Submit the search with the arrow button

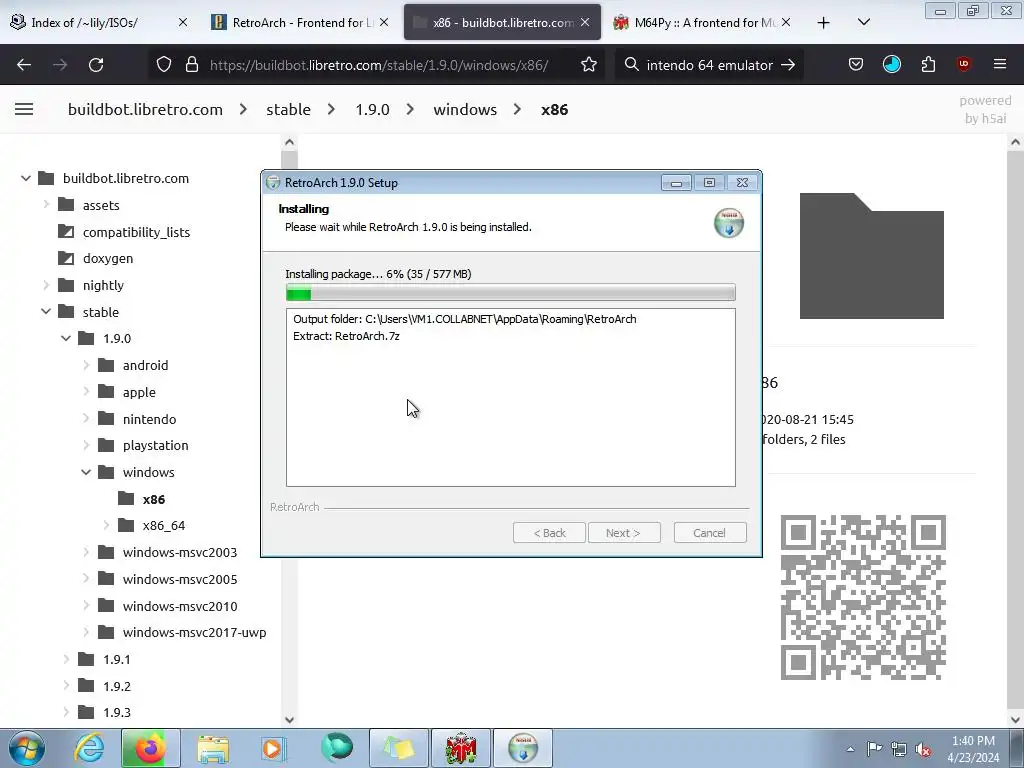coord(788,65)
